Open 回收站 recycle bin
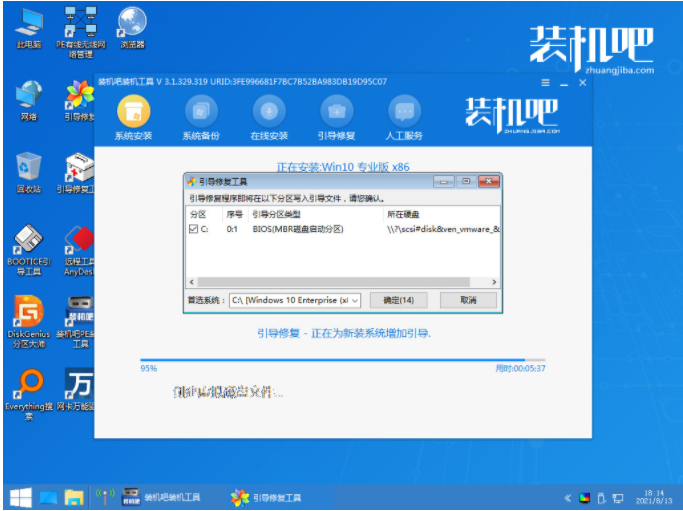 click(29, 173)
